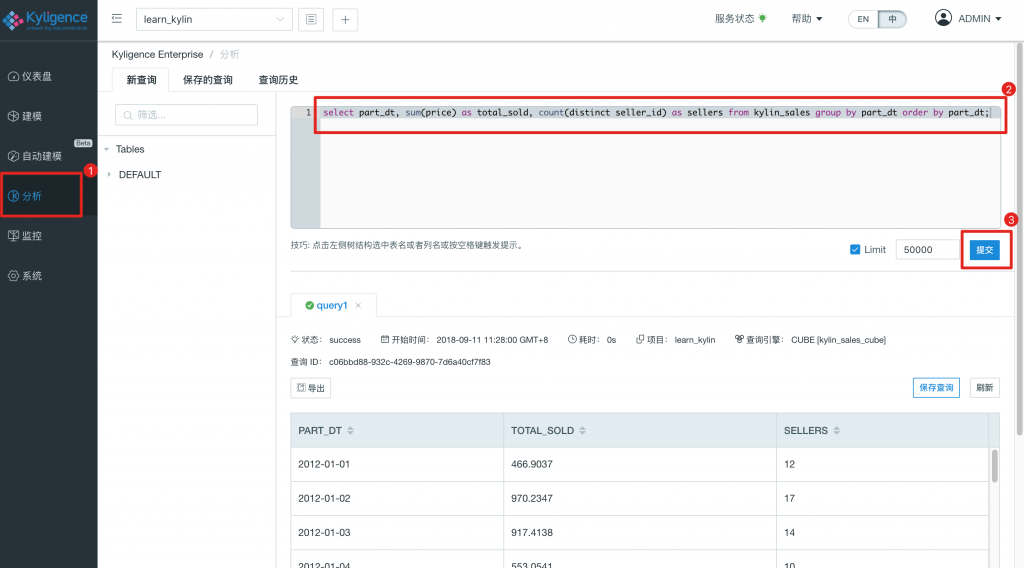This screenshot has height=568, width=1024.
Task: Click cell 2012-01-01 in PART_DT
Action: point(324,464)
